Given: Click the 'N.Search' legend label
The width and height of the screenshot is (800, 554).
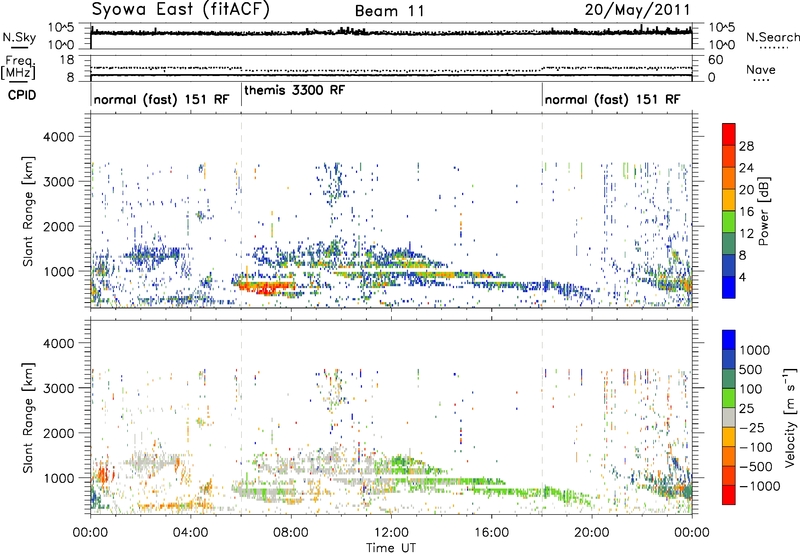Looking at the screenshot, I should [x=773, y=37].
